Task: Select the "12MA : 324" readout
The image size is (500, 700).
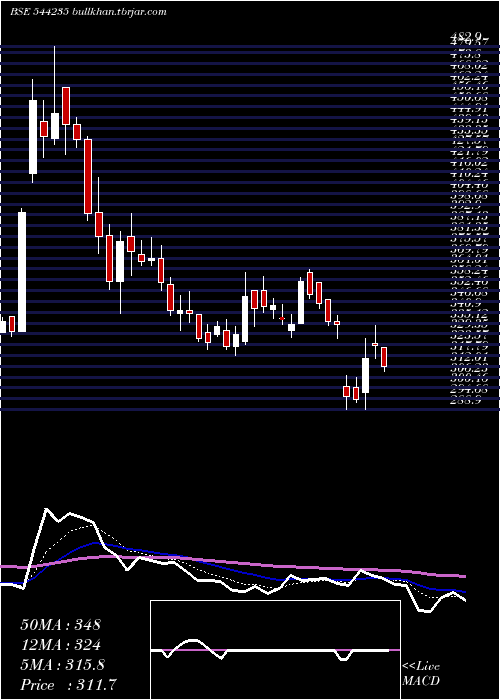Action: pos(60,645)
